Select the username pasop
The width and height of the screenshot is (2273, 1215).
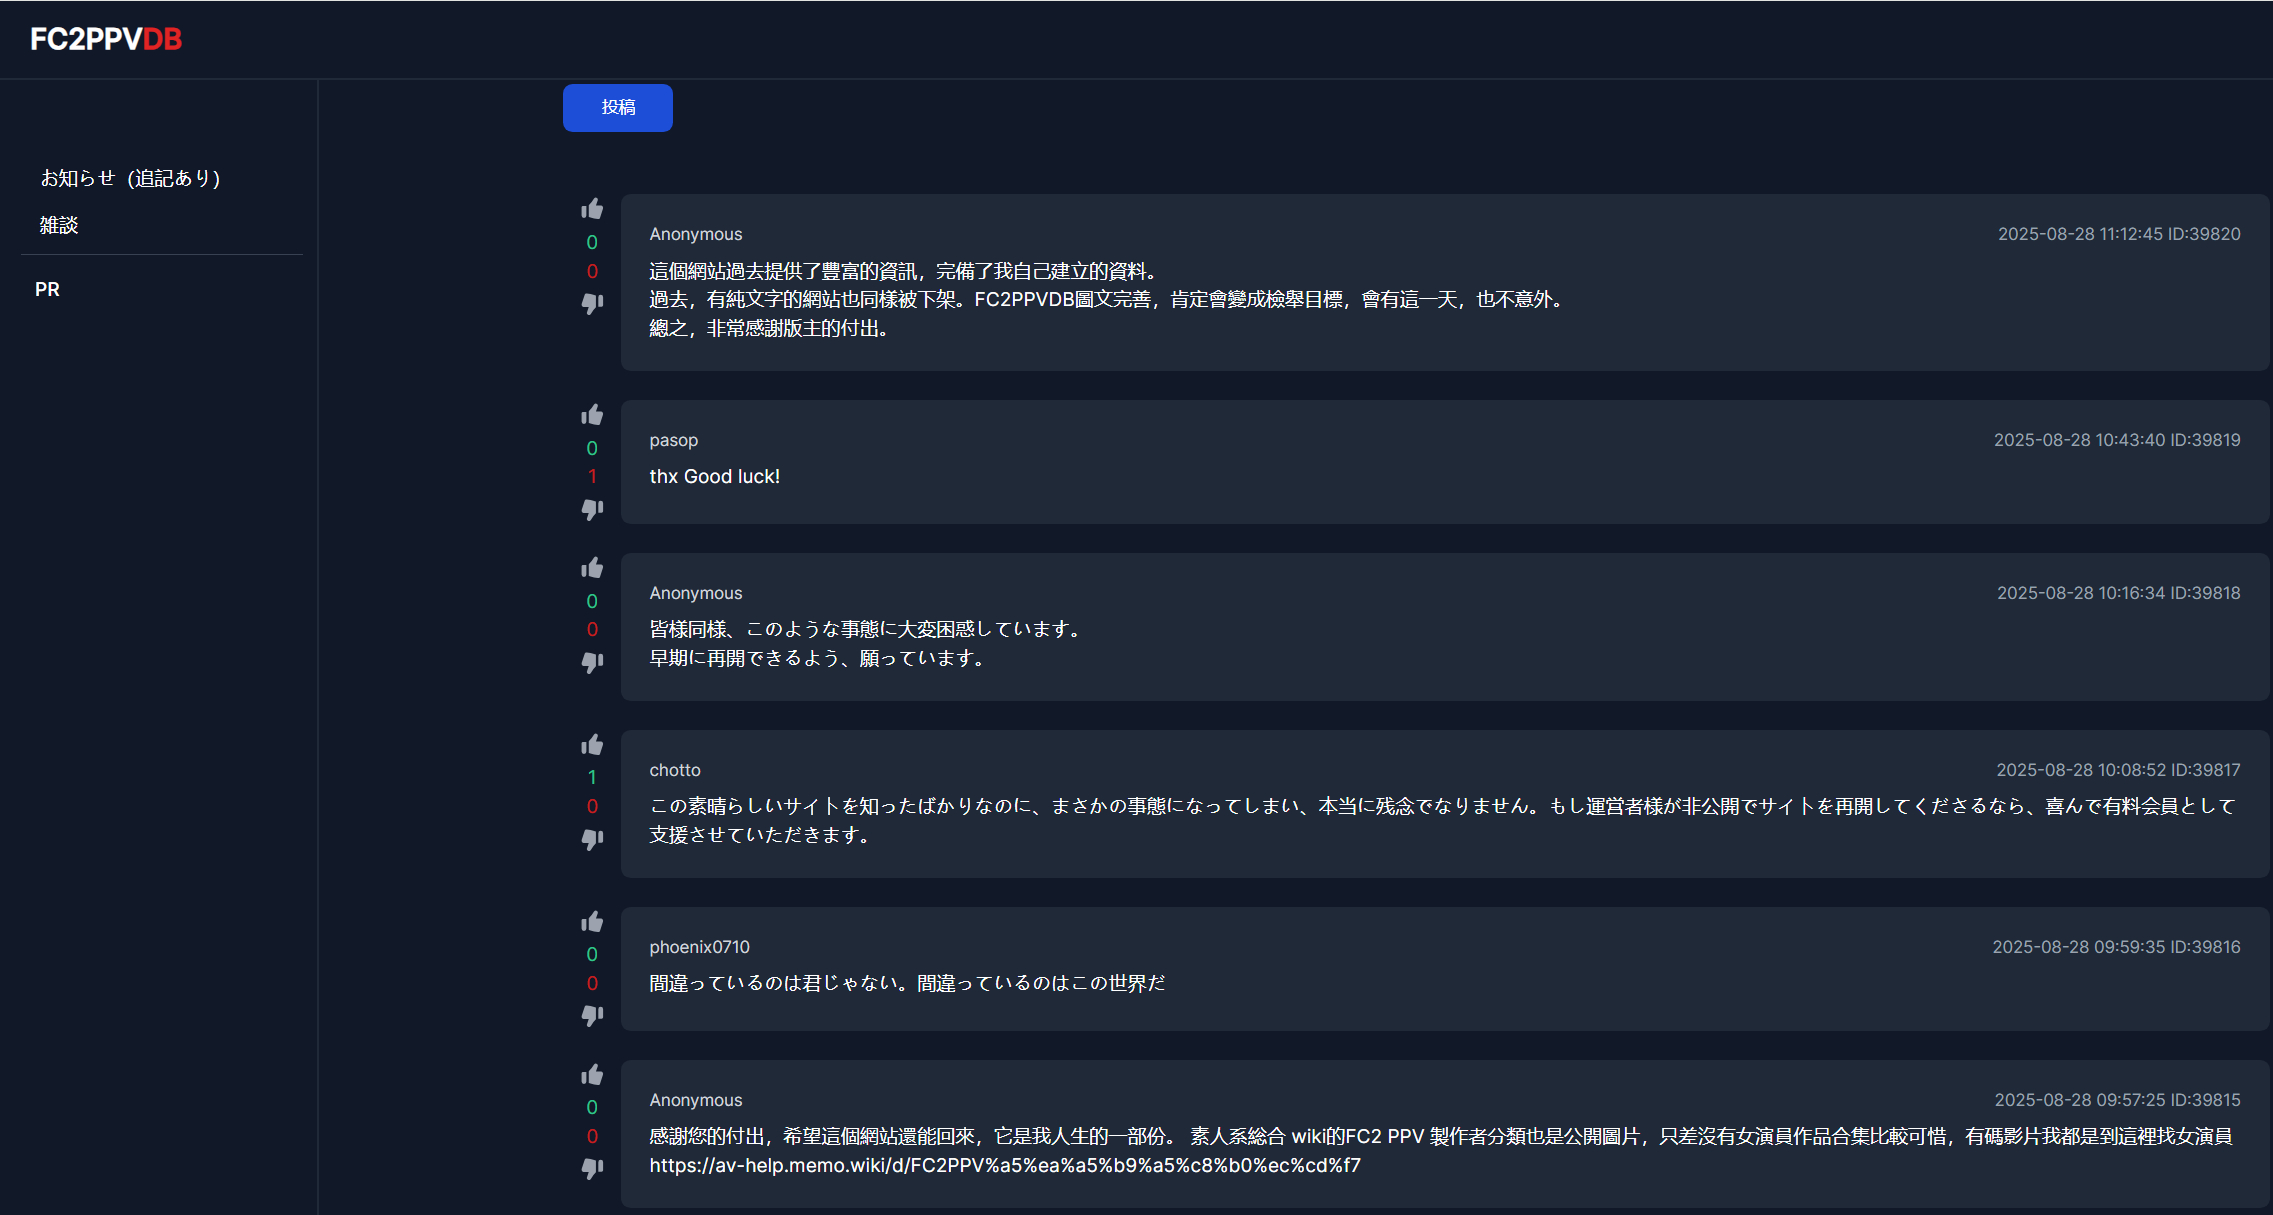pyautogui.click(x=673, y=439)
